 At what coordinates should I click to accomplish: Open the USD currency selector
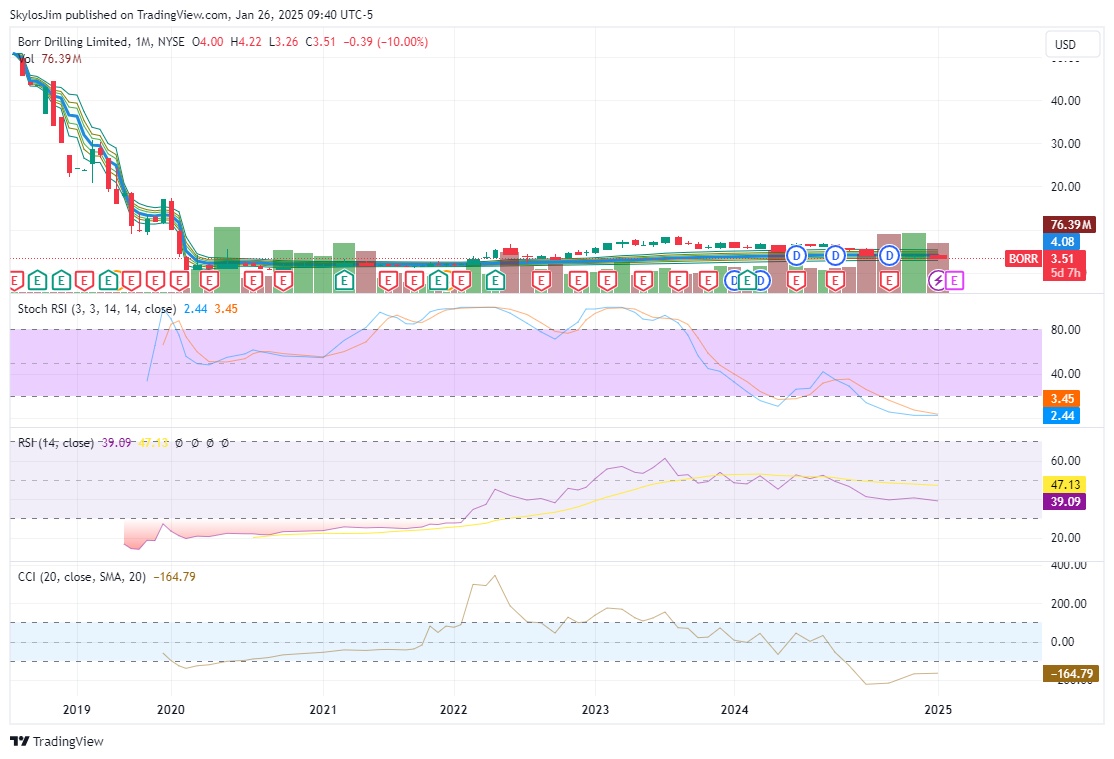1066,45
